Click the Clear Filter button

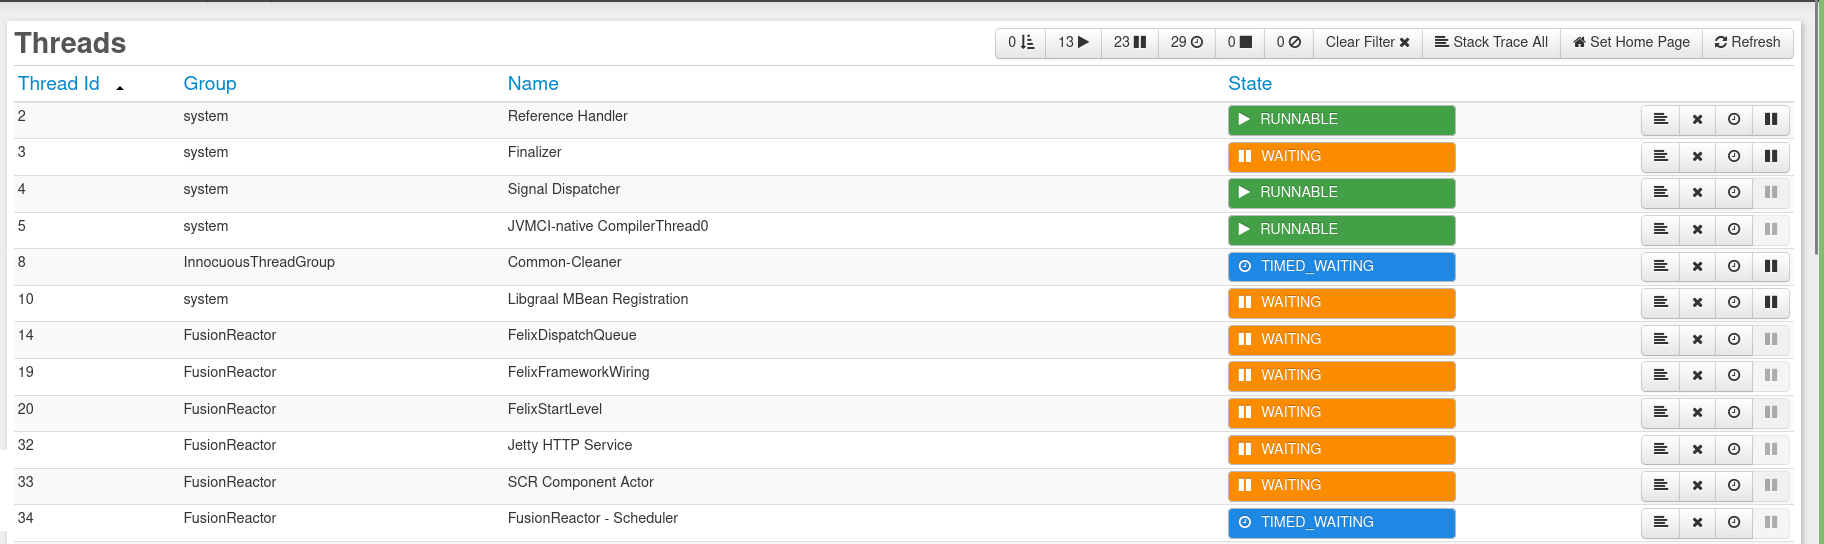[1367, 42]
